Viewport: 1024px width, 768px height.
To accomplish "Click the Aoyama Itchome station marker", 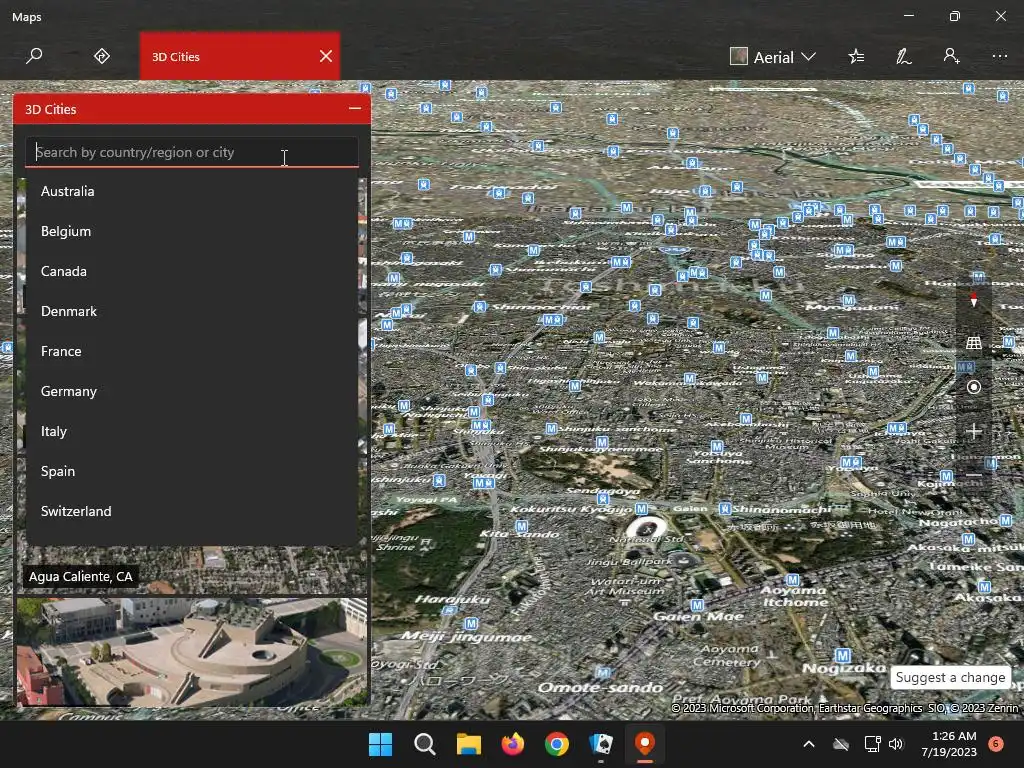I will click(x=793, y=580).
